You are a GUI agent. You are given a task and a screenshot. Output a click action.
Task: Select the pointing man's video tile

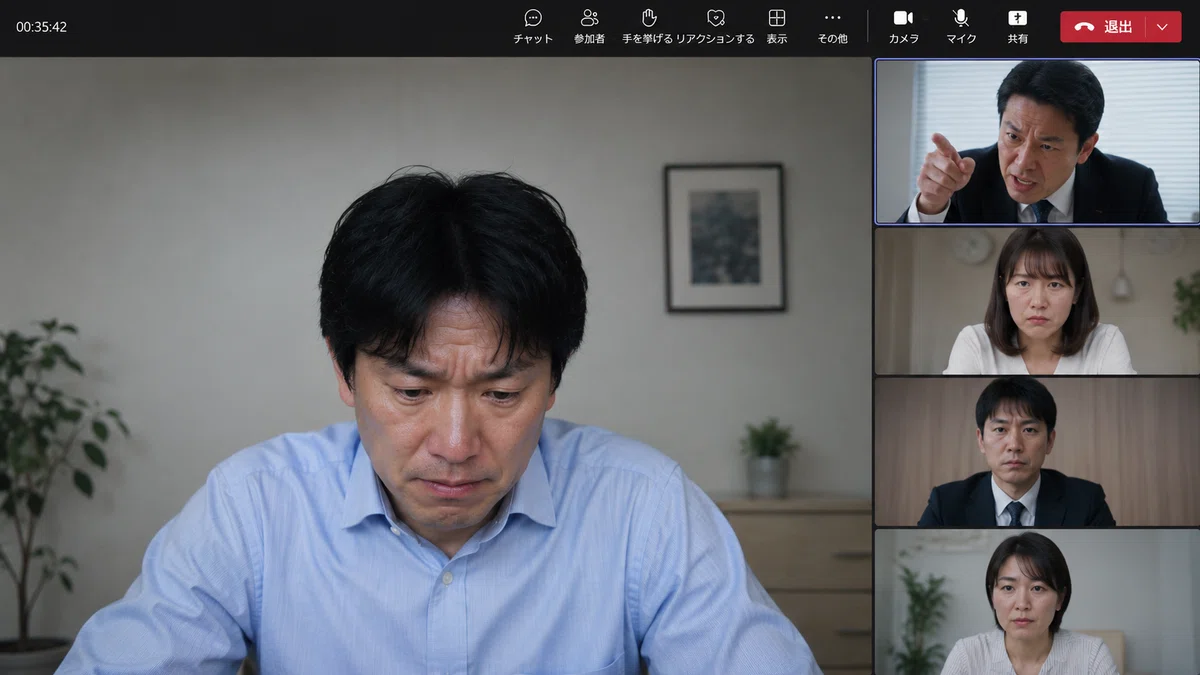pyautogui.click(x=1037, y=141)
